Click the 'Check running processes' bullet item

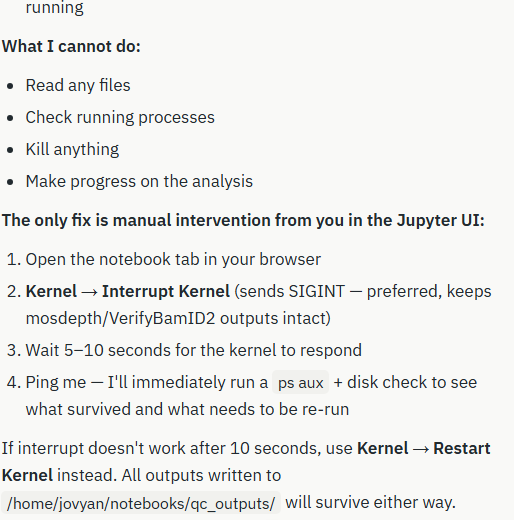120,117
